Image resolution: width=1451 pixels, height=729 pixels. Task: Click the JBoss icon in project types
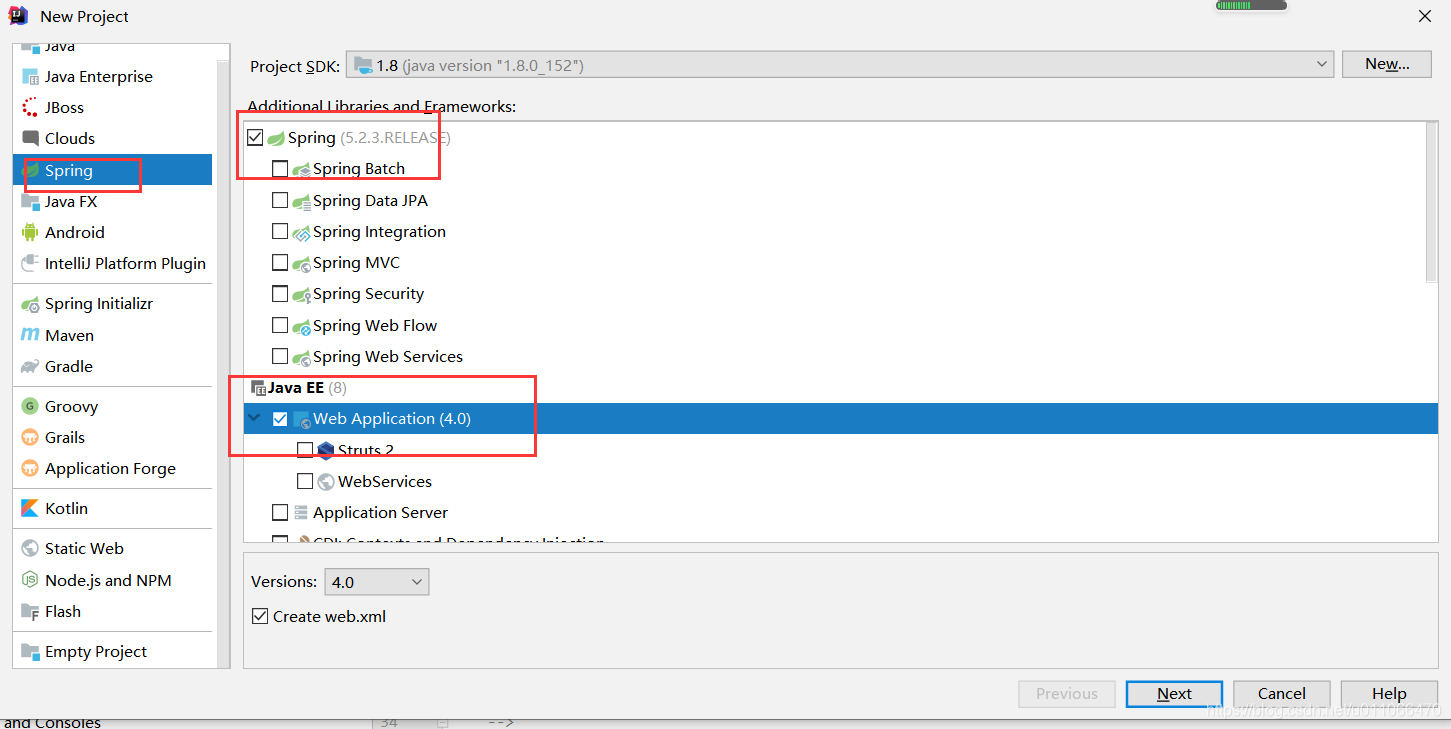pos(30,108)
